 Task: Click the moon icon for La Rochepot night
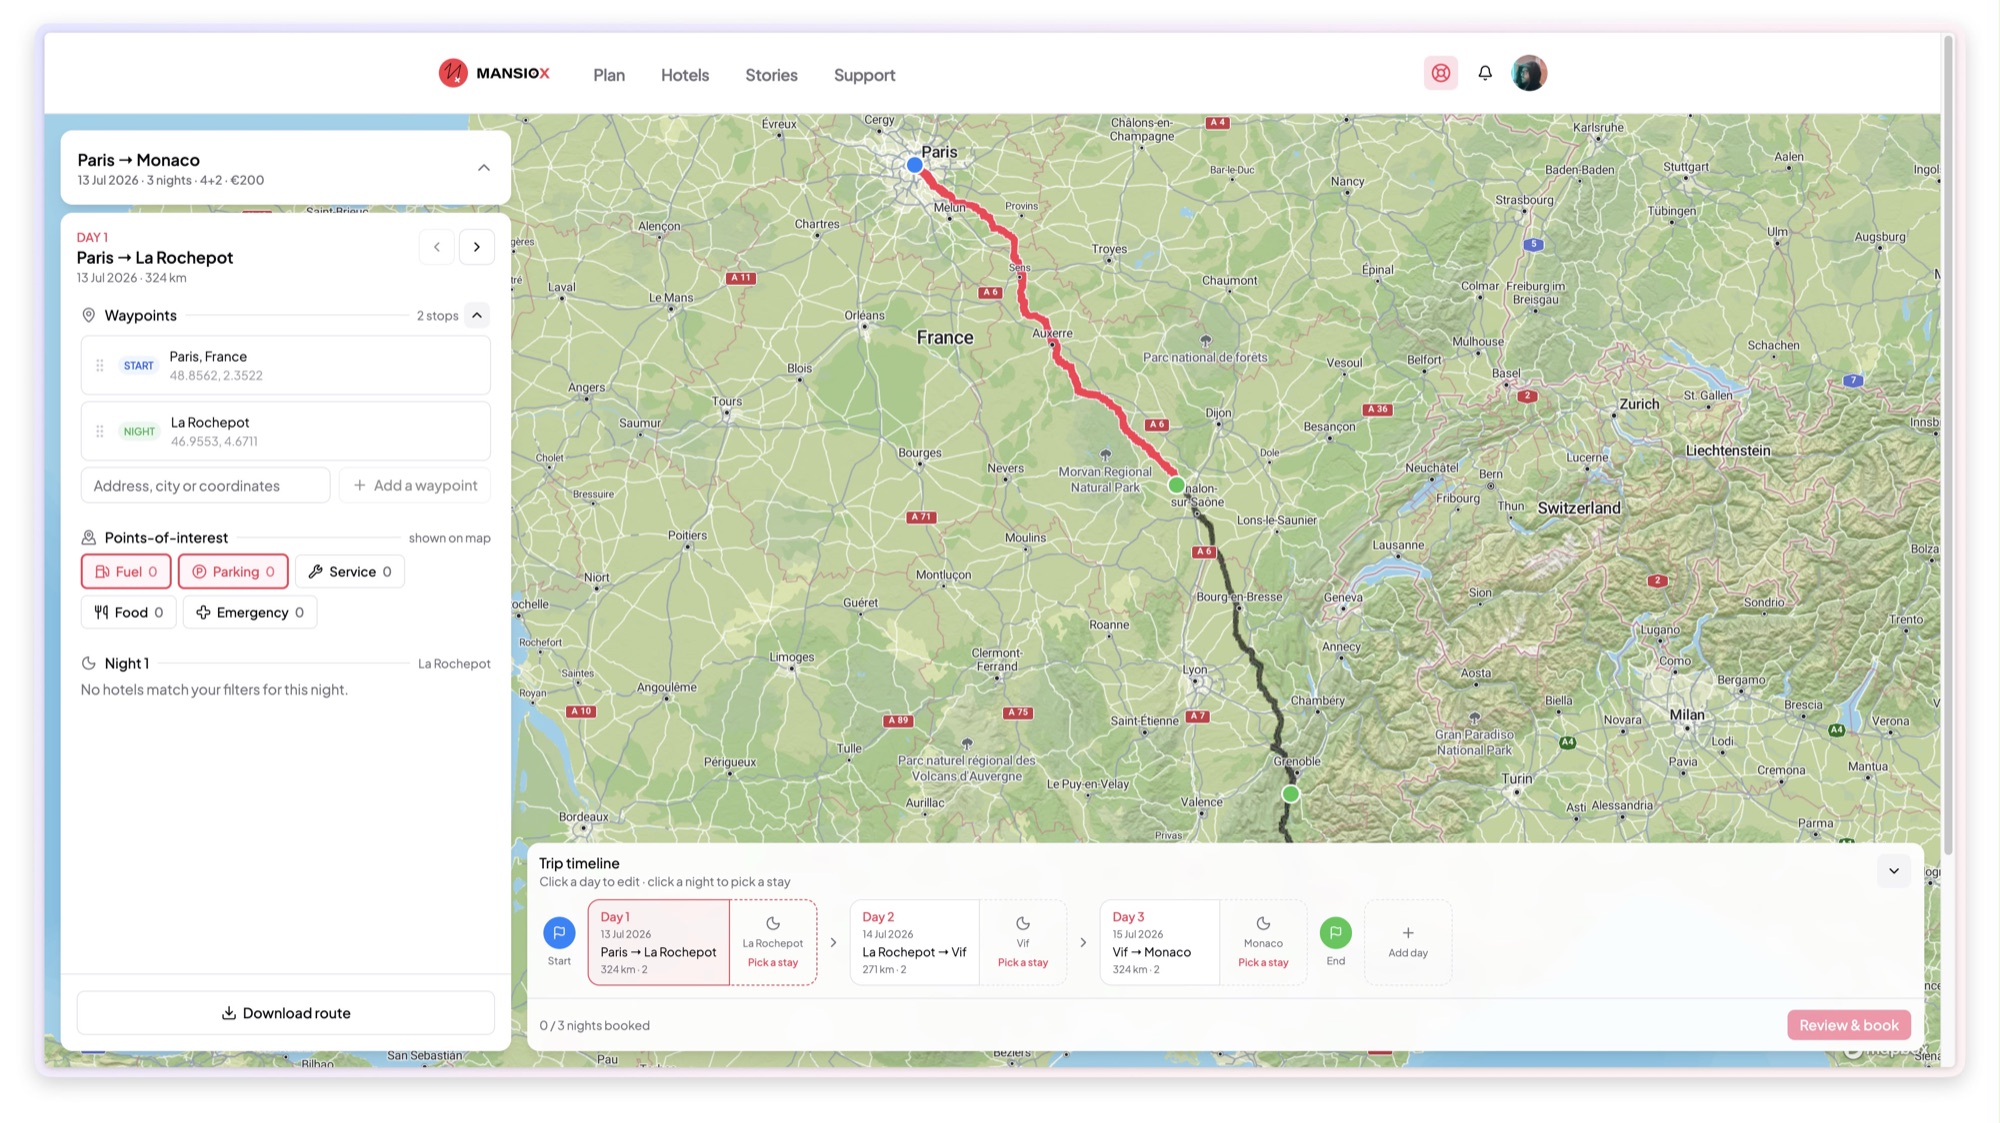pyautogui.click(x=773, y=923)
